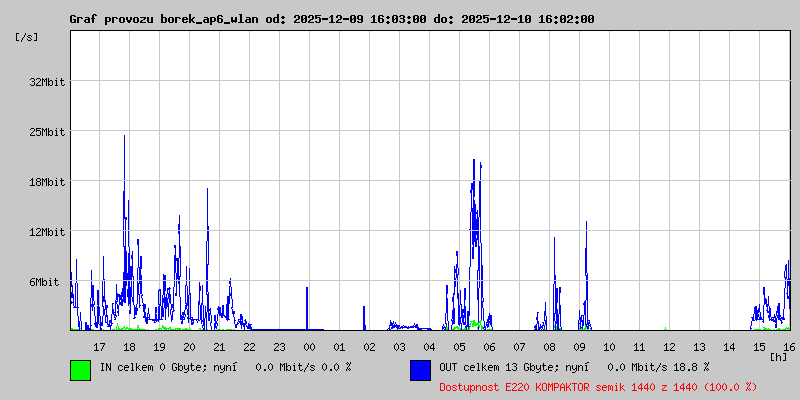Click hour label 05 on x-axis
Screen dimensions: 800x400
(x=459, y=347)
